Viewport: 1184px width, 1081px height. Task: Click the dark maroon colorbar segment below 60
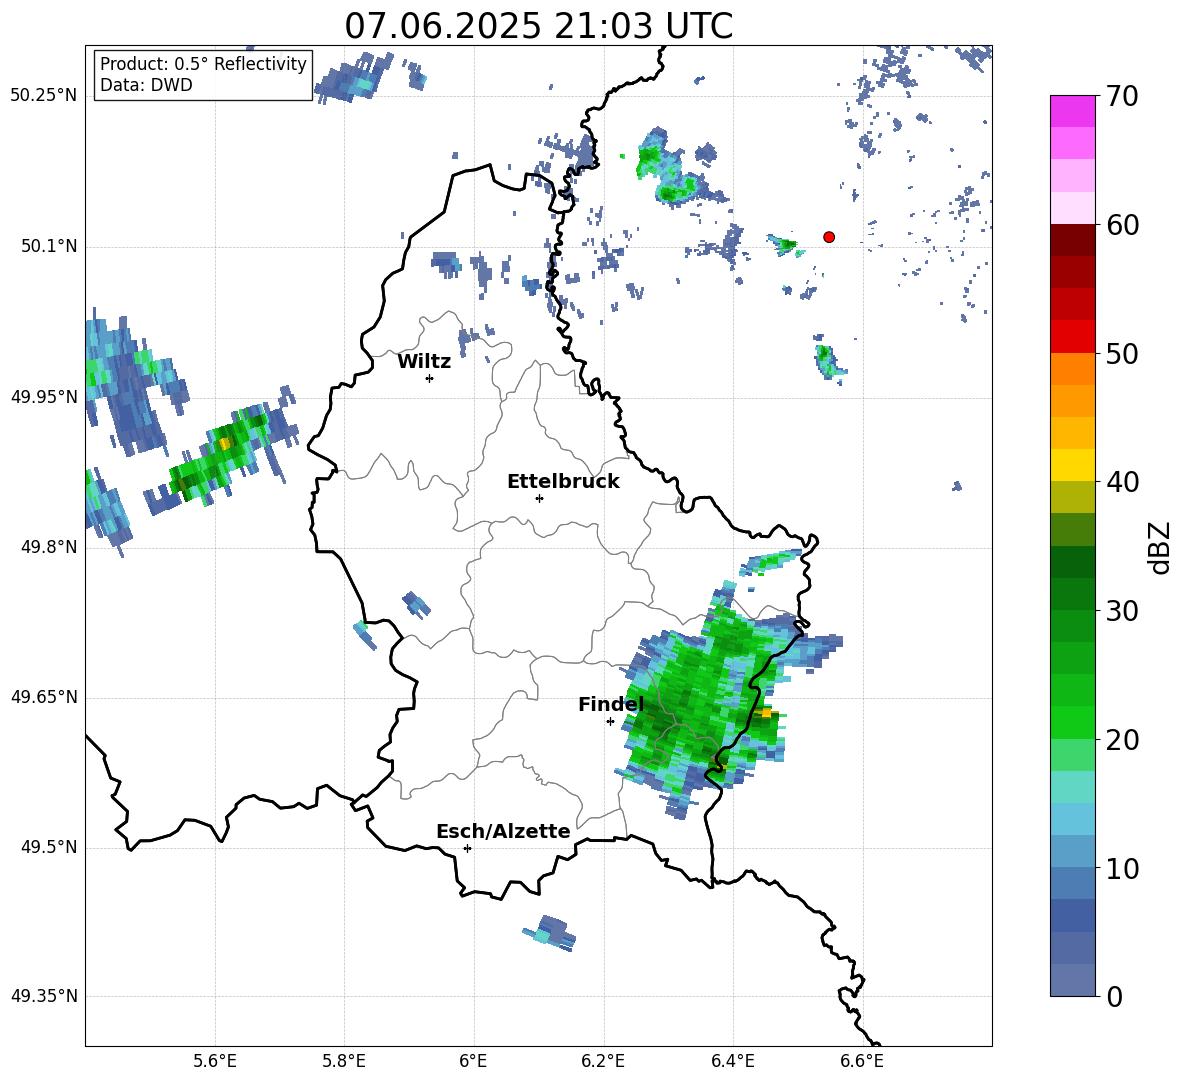click(x=1072, y=240)
